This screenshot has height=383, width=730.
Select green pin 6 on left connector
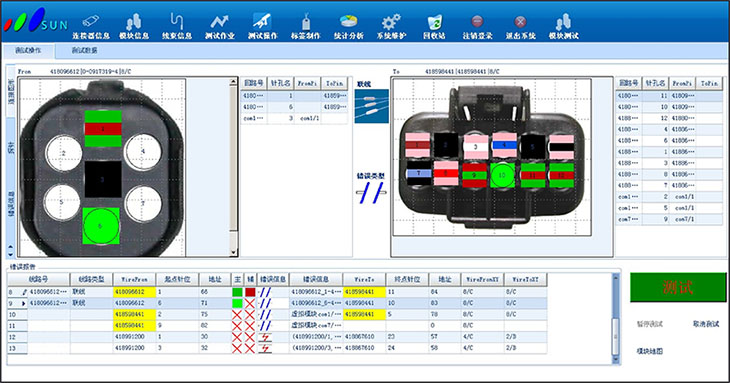pyautogui.click(x=101, y=226)
